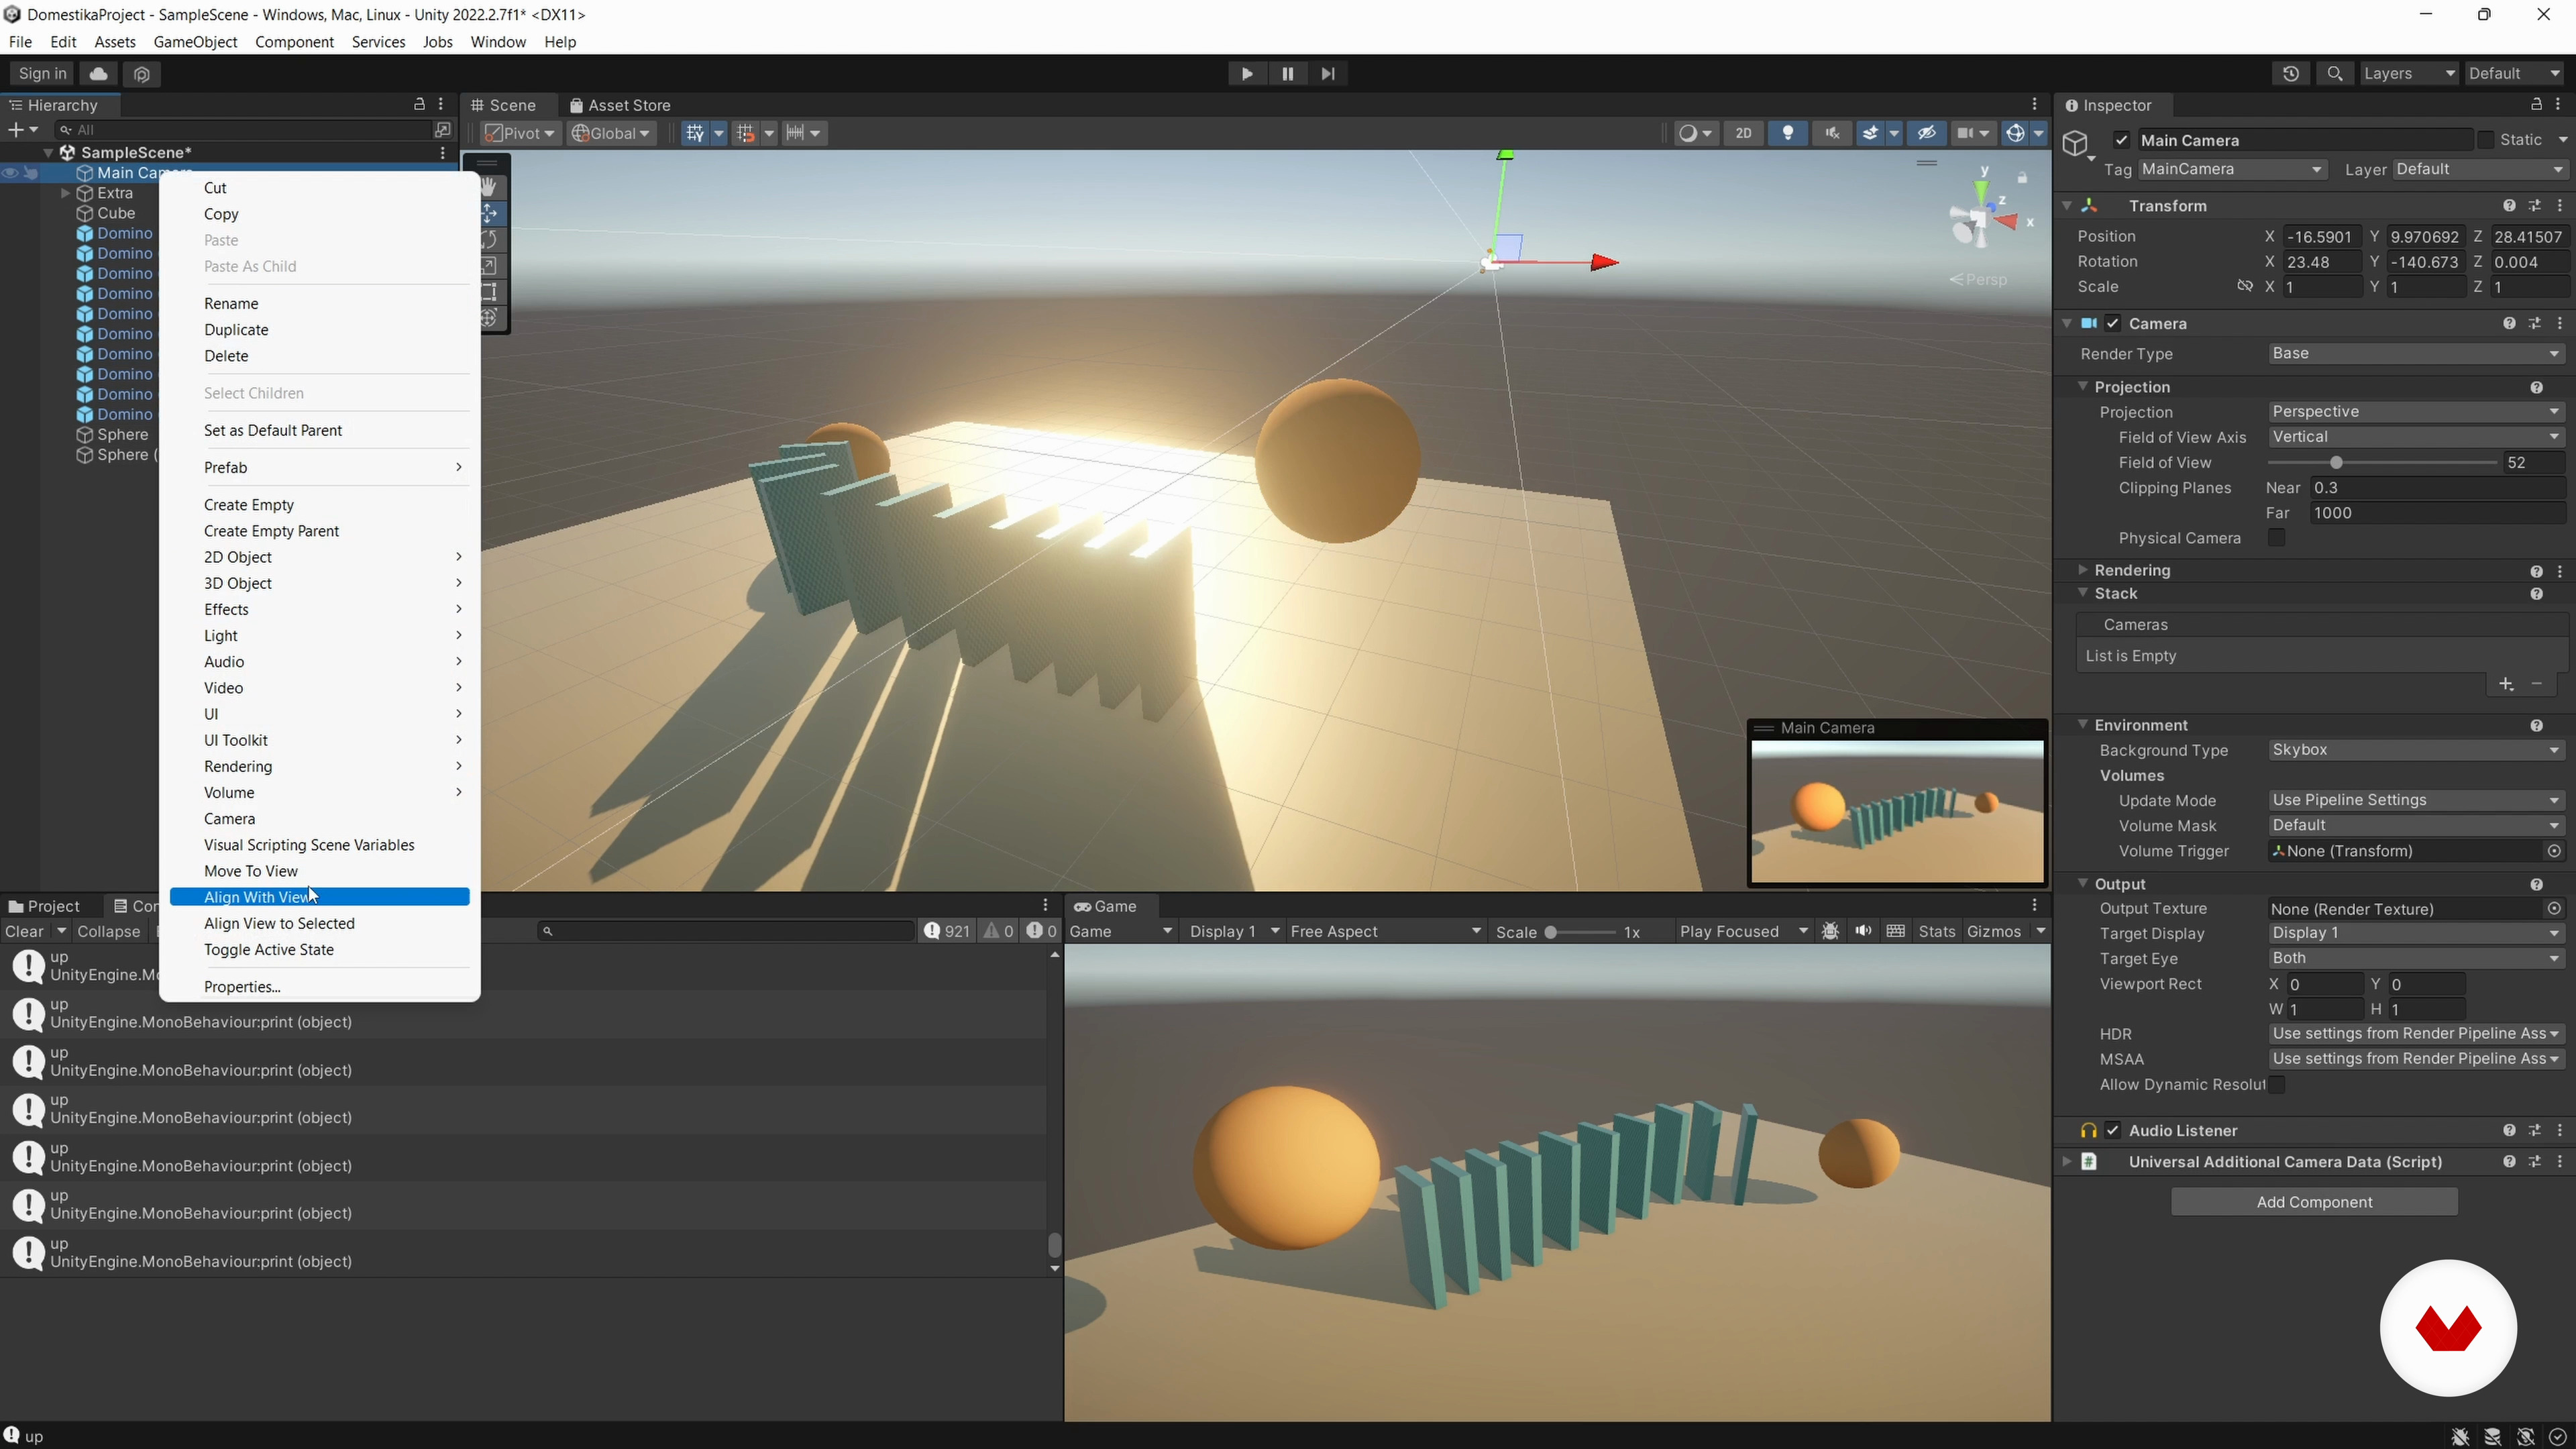Image resolution: width=2576 pixels, height=1449 pixels.
Task: Disable the Camera component checkbox
Action: (2112, 323)
